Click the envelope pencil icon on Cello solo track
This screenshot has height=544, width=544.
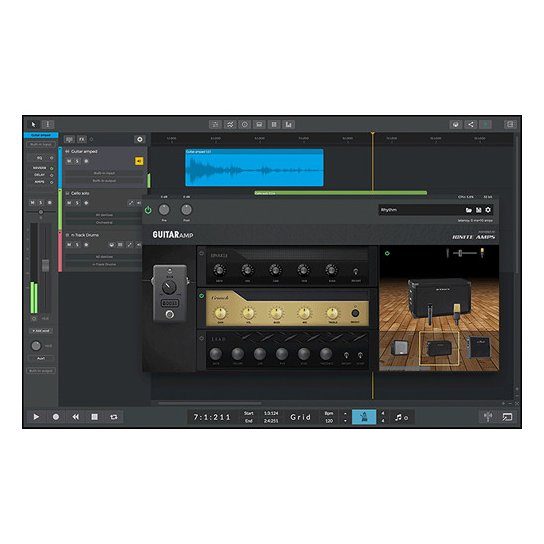(130, 203)
